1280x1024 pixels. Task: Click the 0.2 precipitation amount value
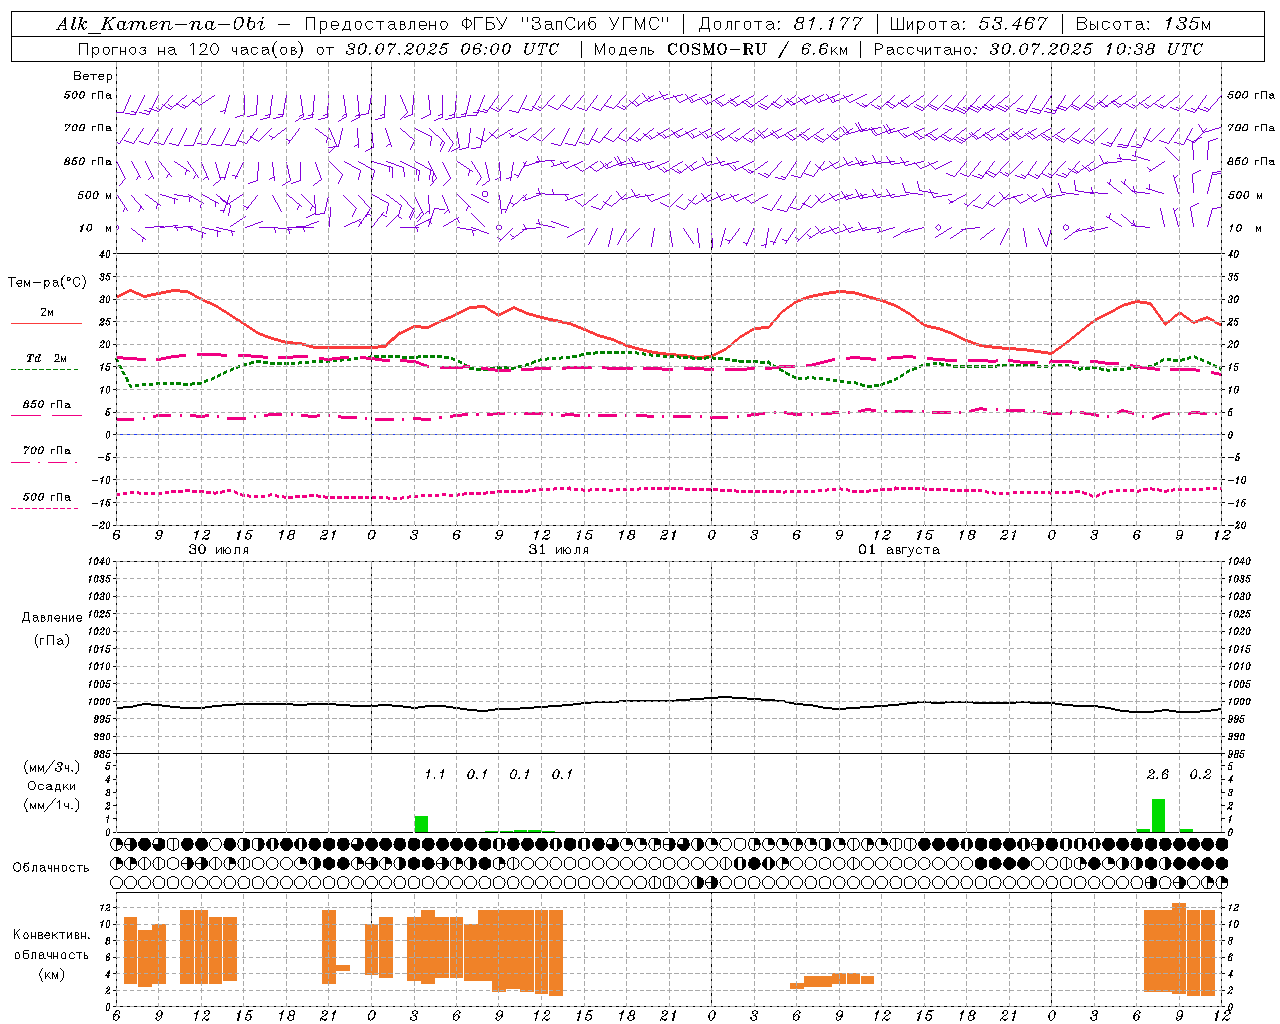click(1201, 775)
